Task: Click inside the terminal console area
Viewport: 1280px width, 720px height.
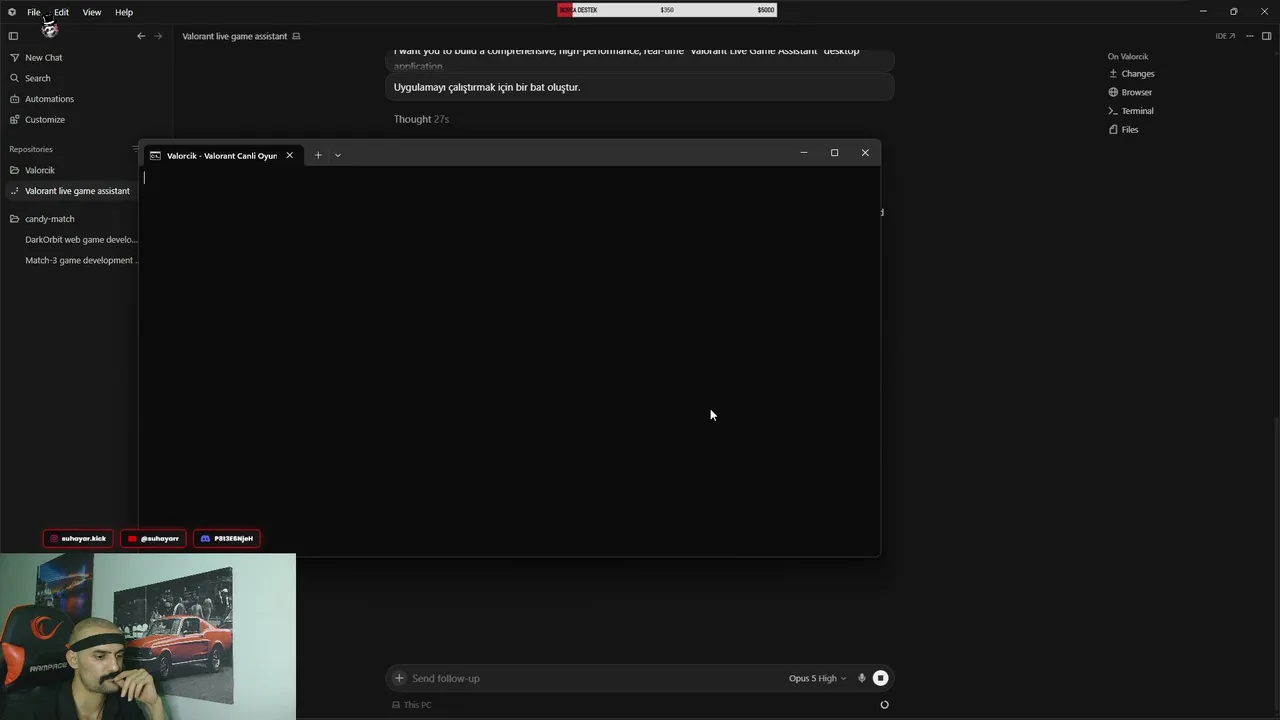Action: click(509, 360)
